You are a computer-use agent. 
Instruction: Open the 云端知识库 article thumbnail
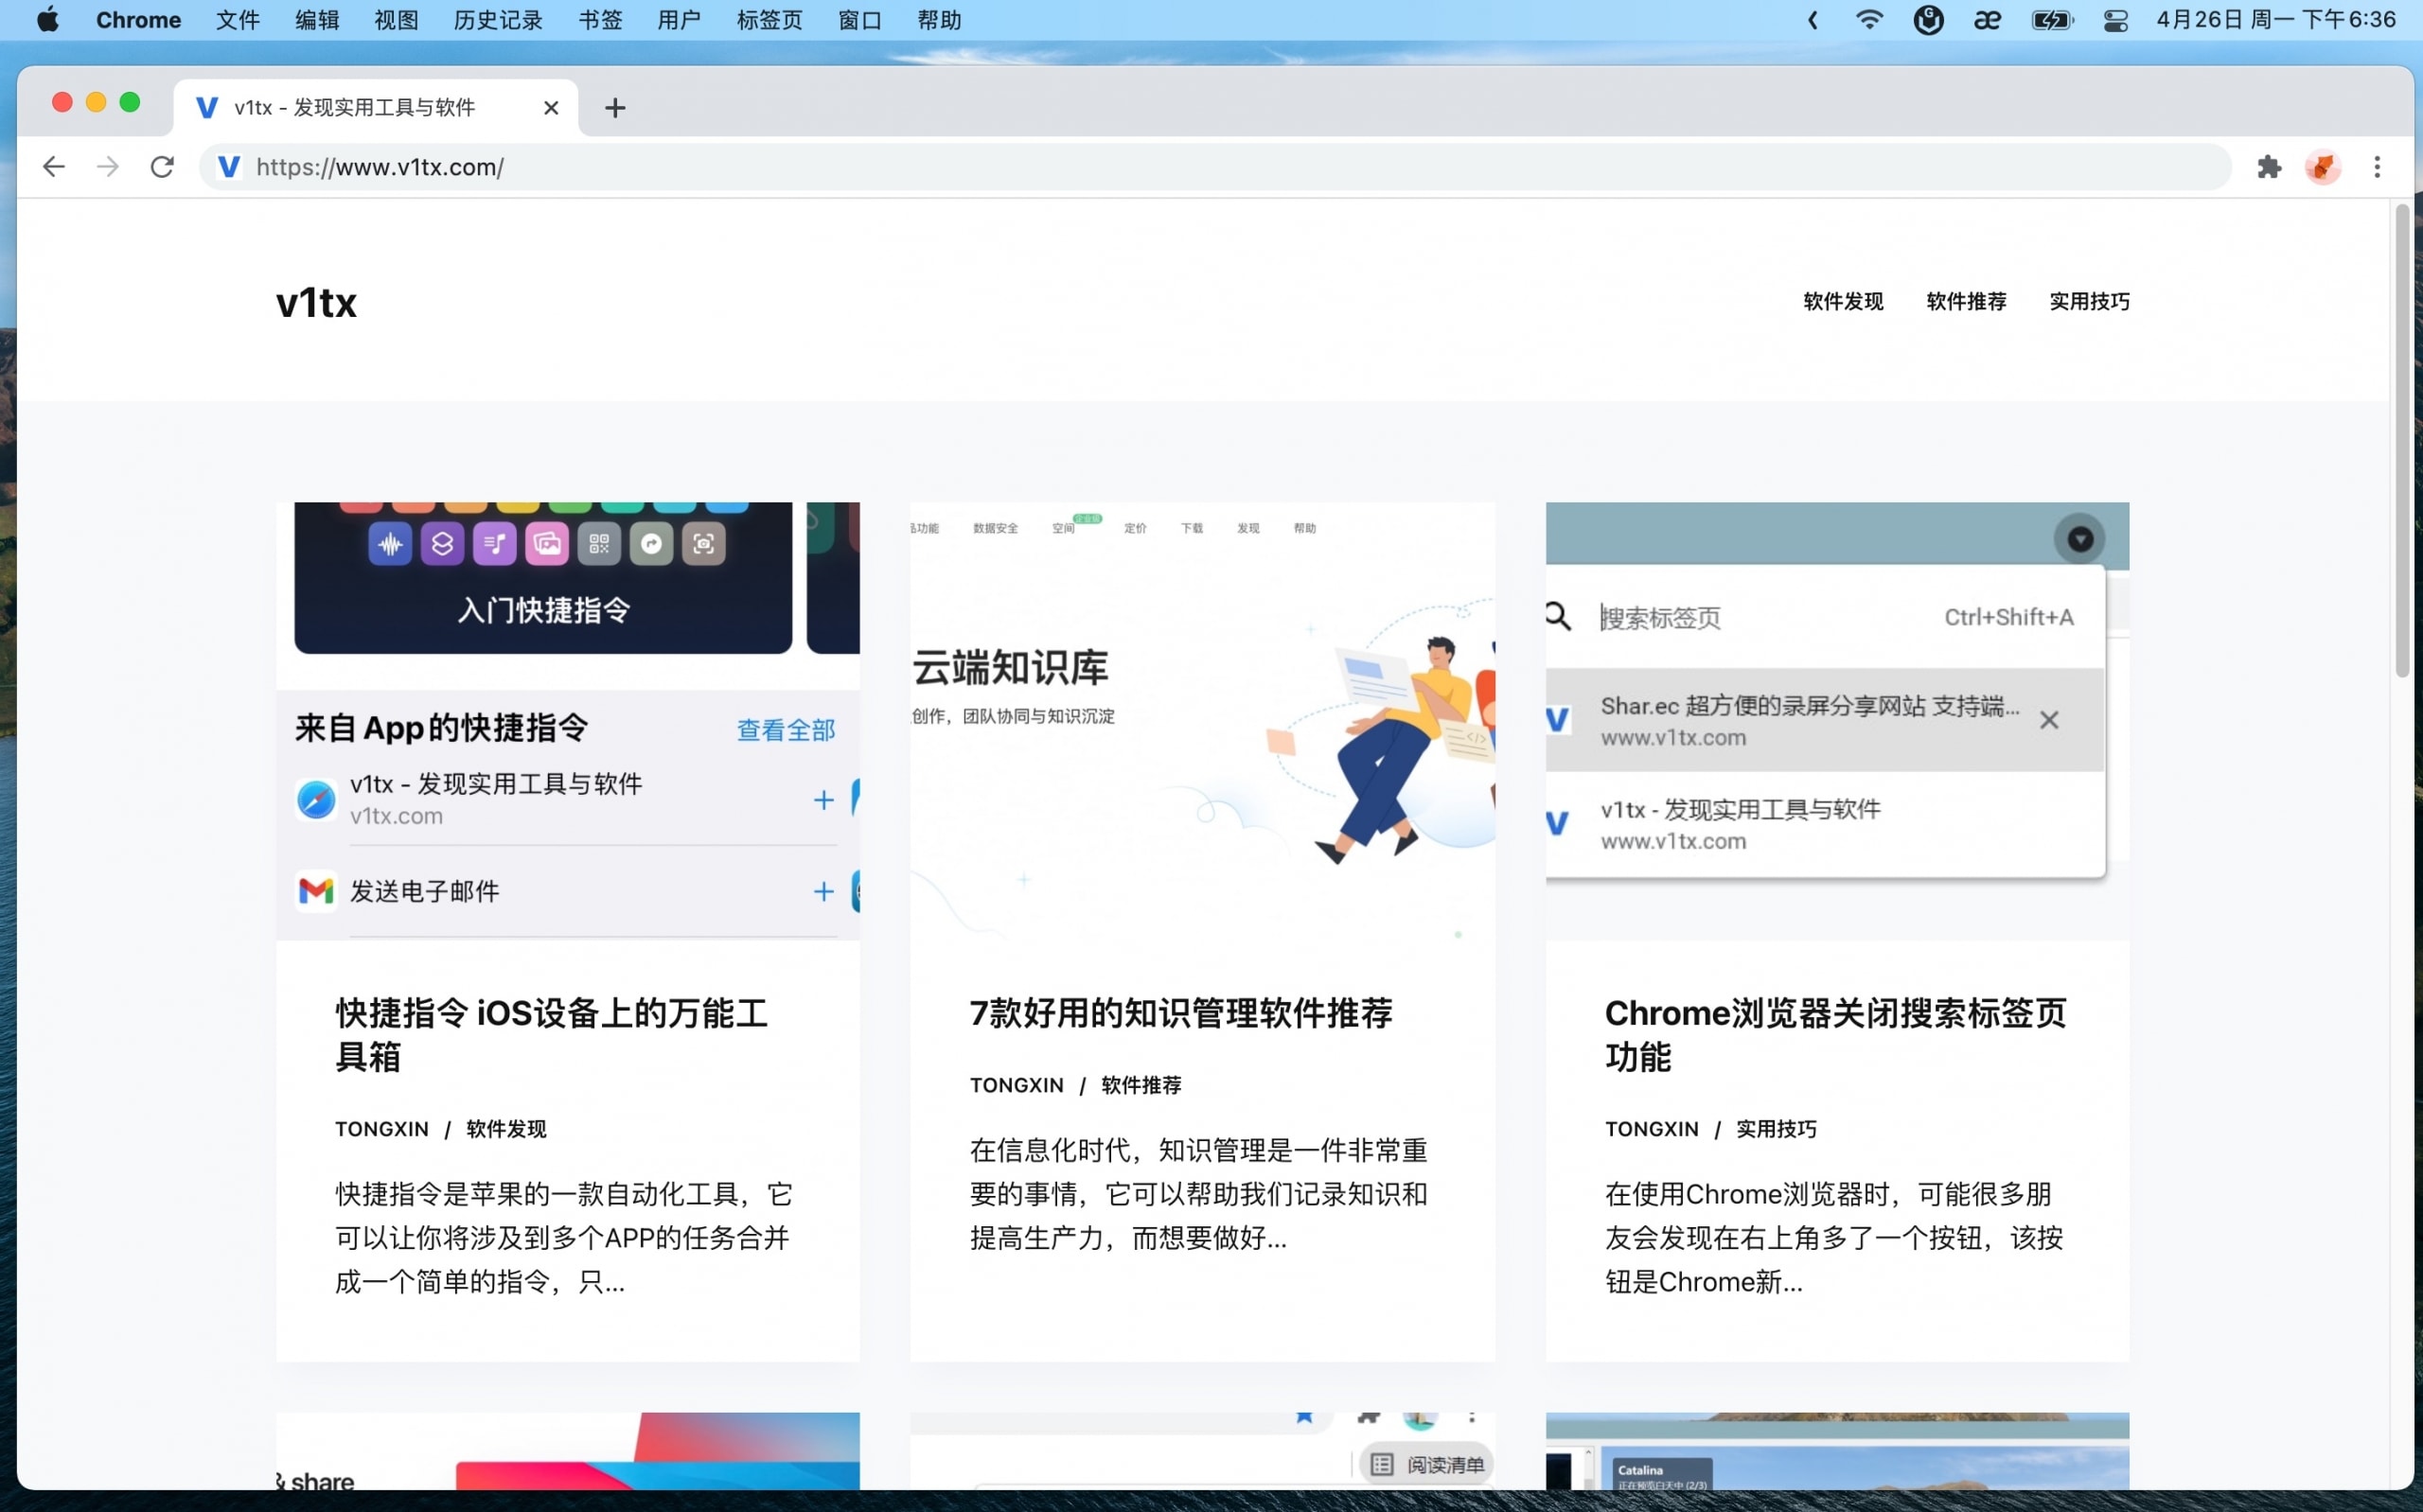[1203, 721]
